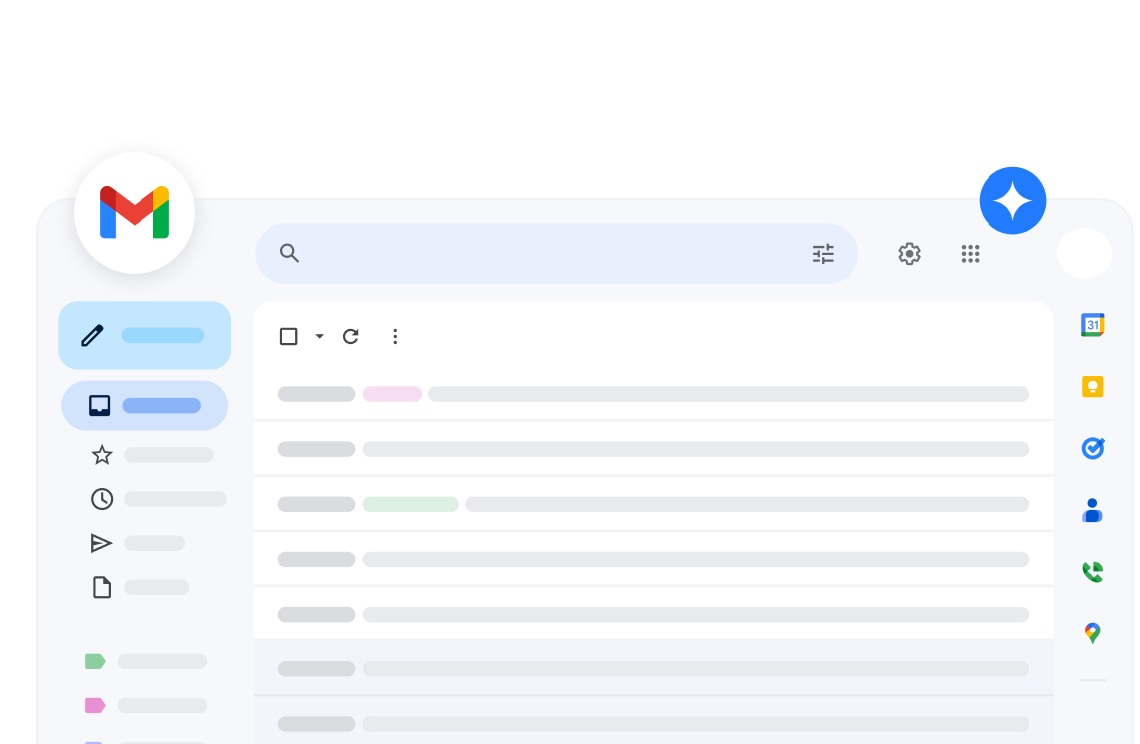Open Google Maps in the side panel

(1092, 633)
